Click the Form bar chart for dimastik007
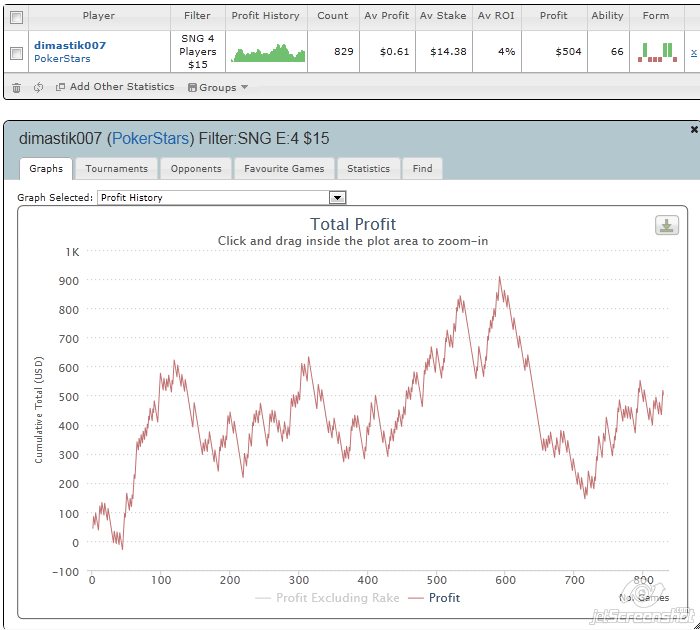Viewport: 700px width, 630px height. [656, 52]
